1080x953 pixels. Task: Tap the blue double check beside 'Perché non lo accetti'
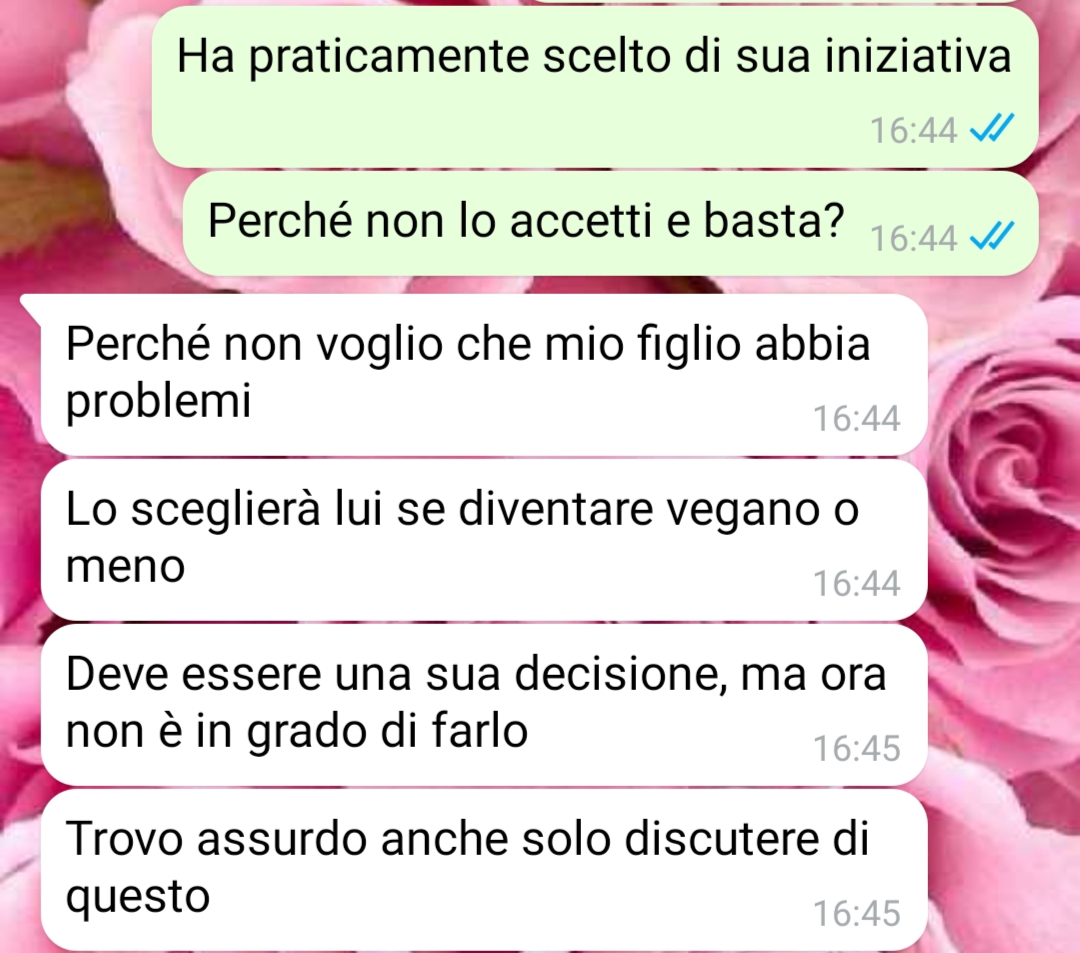992,236
